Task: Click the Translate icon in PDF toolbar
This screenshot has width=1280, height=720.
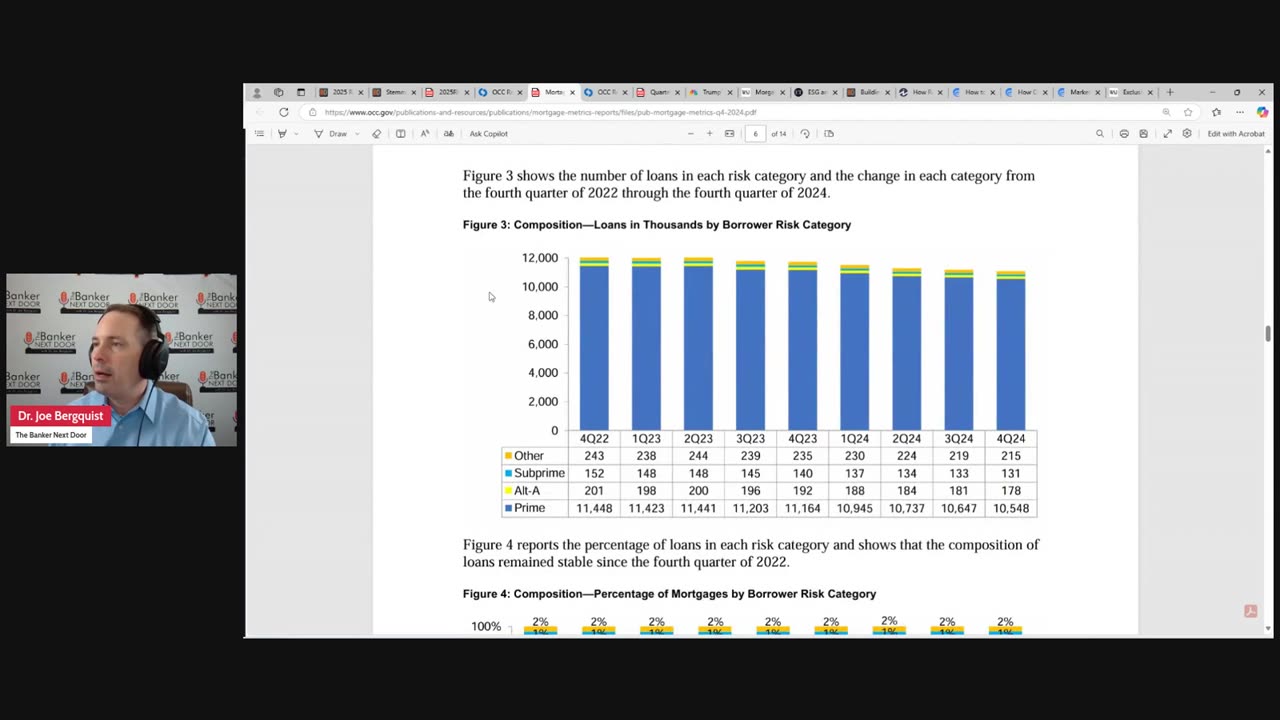Action: tap(448, 133)
